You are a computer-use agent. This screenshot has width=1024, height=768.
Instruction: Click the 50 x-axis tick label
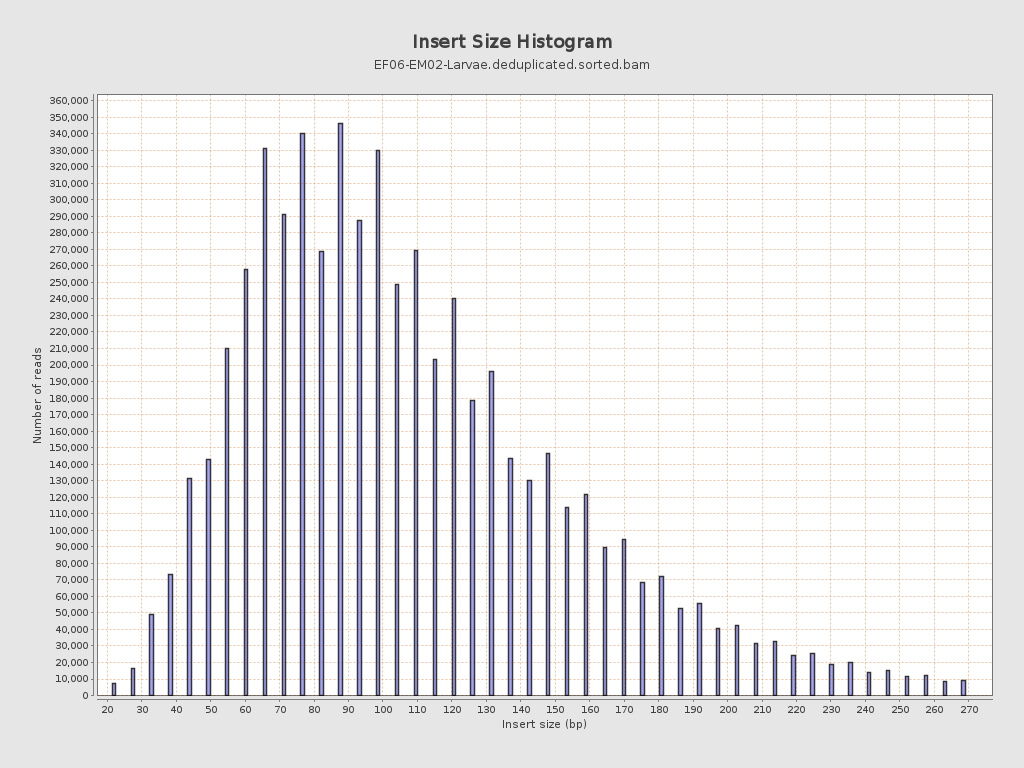(211, 709)
